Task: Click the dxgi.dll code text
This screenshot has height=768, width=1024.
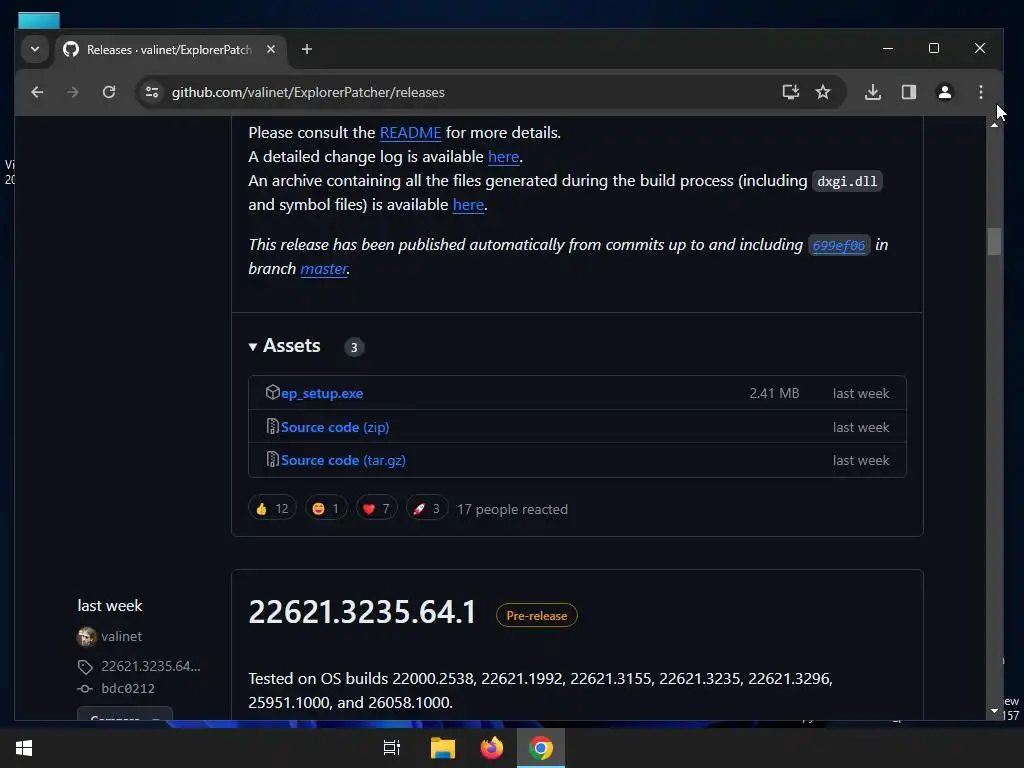Action: point(847,181)
